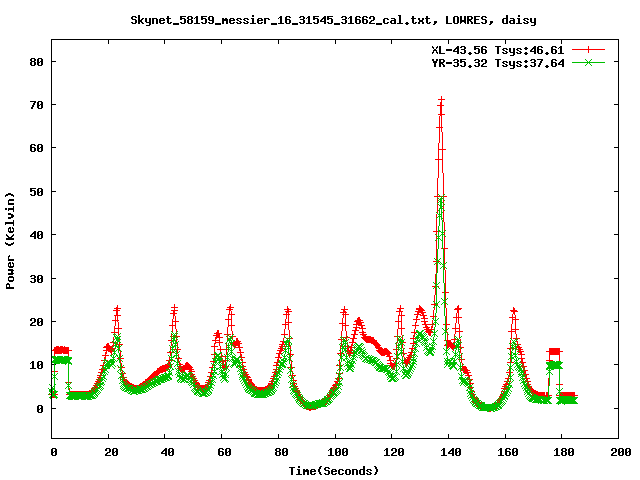
Task: Click the x-axis tick label 40
Action: (x=167, y=452)
